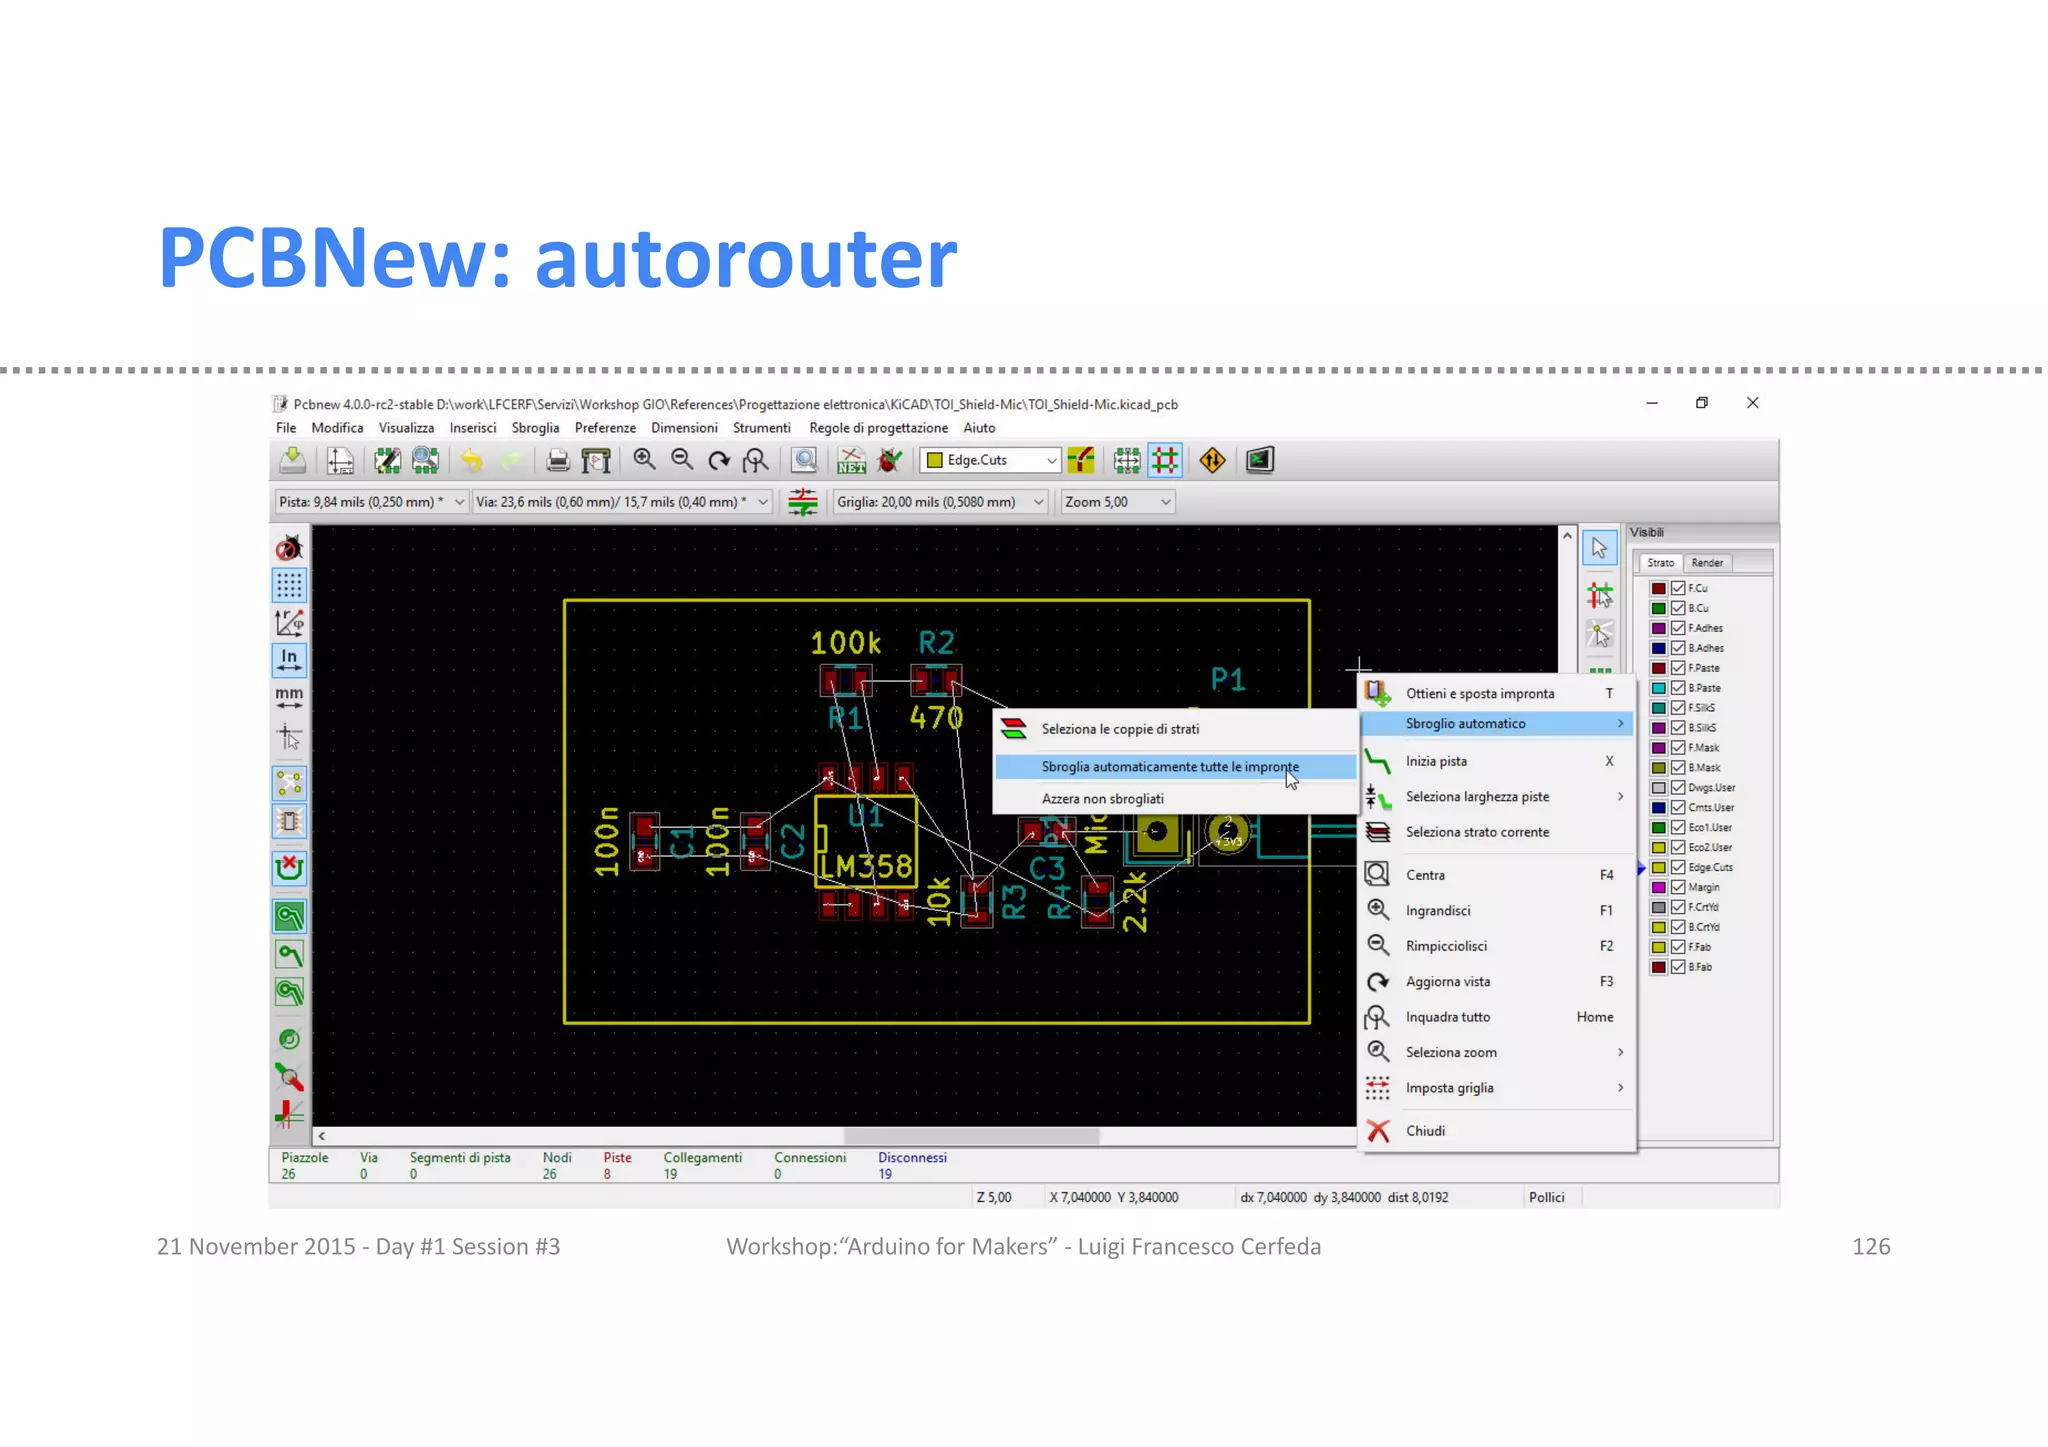Uncheck the B.Cu layer checkbox
The image size is (2048, 1447).
click(x=1678, y=608)
